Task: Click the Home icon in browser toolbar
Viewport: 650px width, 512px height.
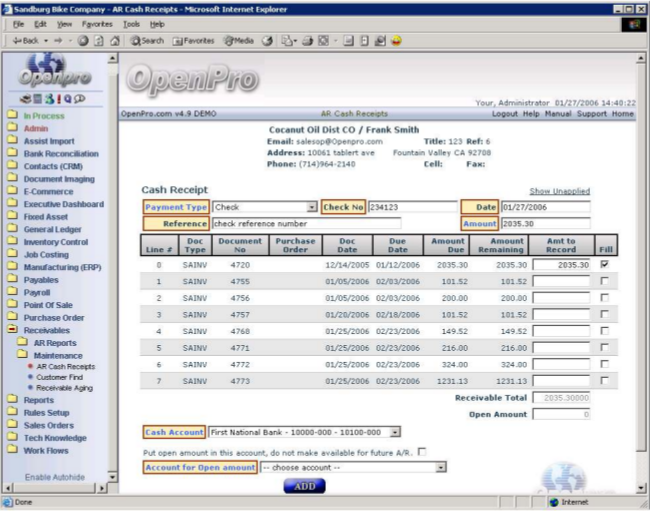Action: point(115,40)
